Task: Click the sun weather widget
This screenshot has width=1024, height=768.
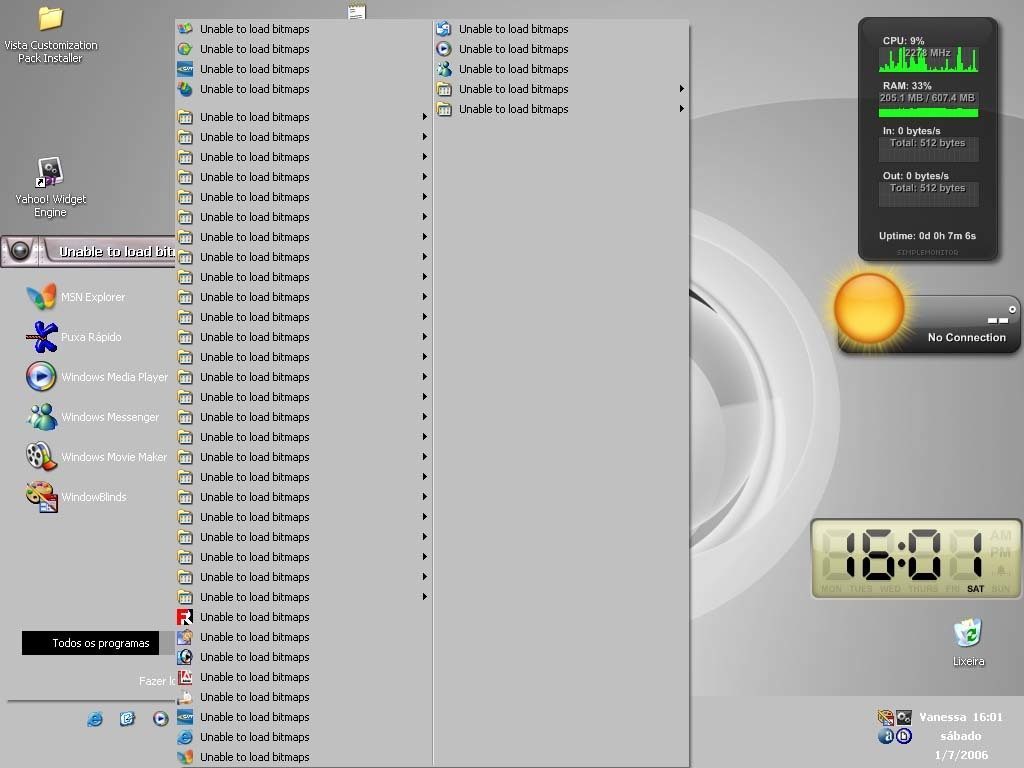Action: (869, 309)
